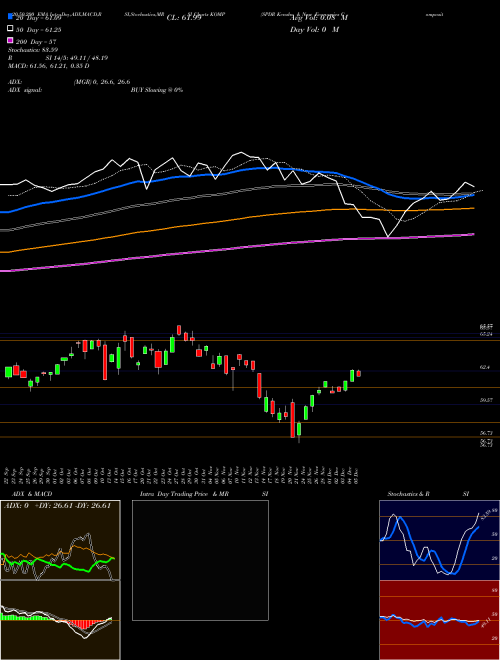Click the '(MGR) 0, 26.6, 26.6' ADX values
This screenshot has width=500, height=660.
pyautogui.click(x=102, y=82)
